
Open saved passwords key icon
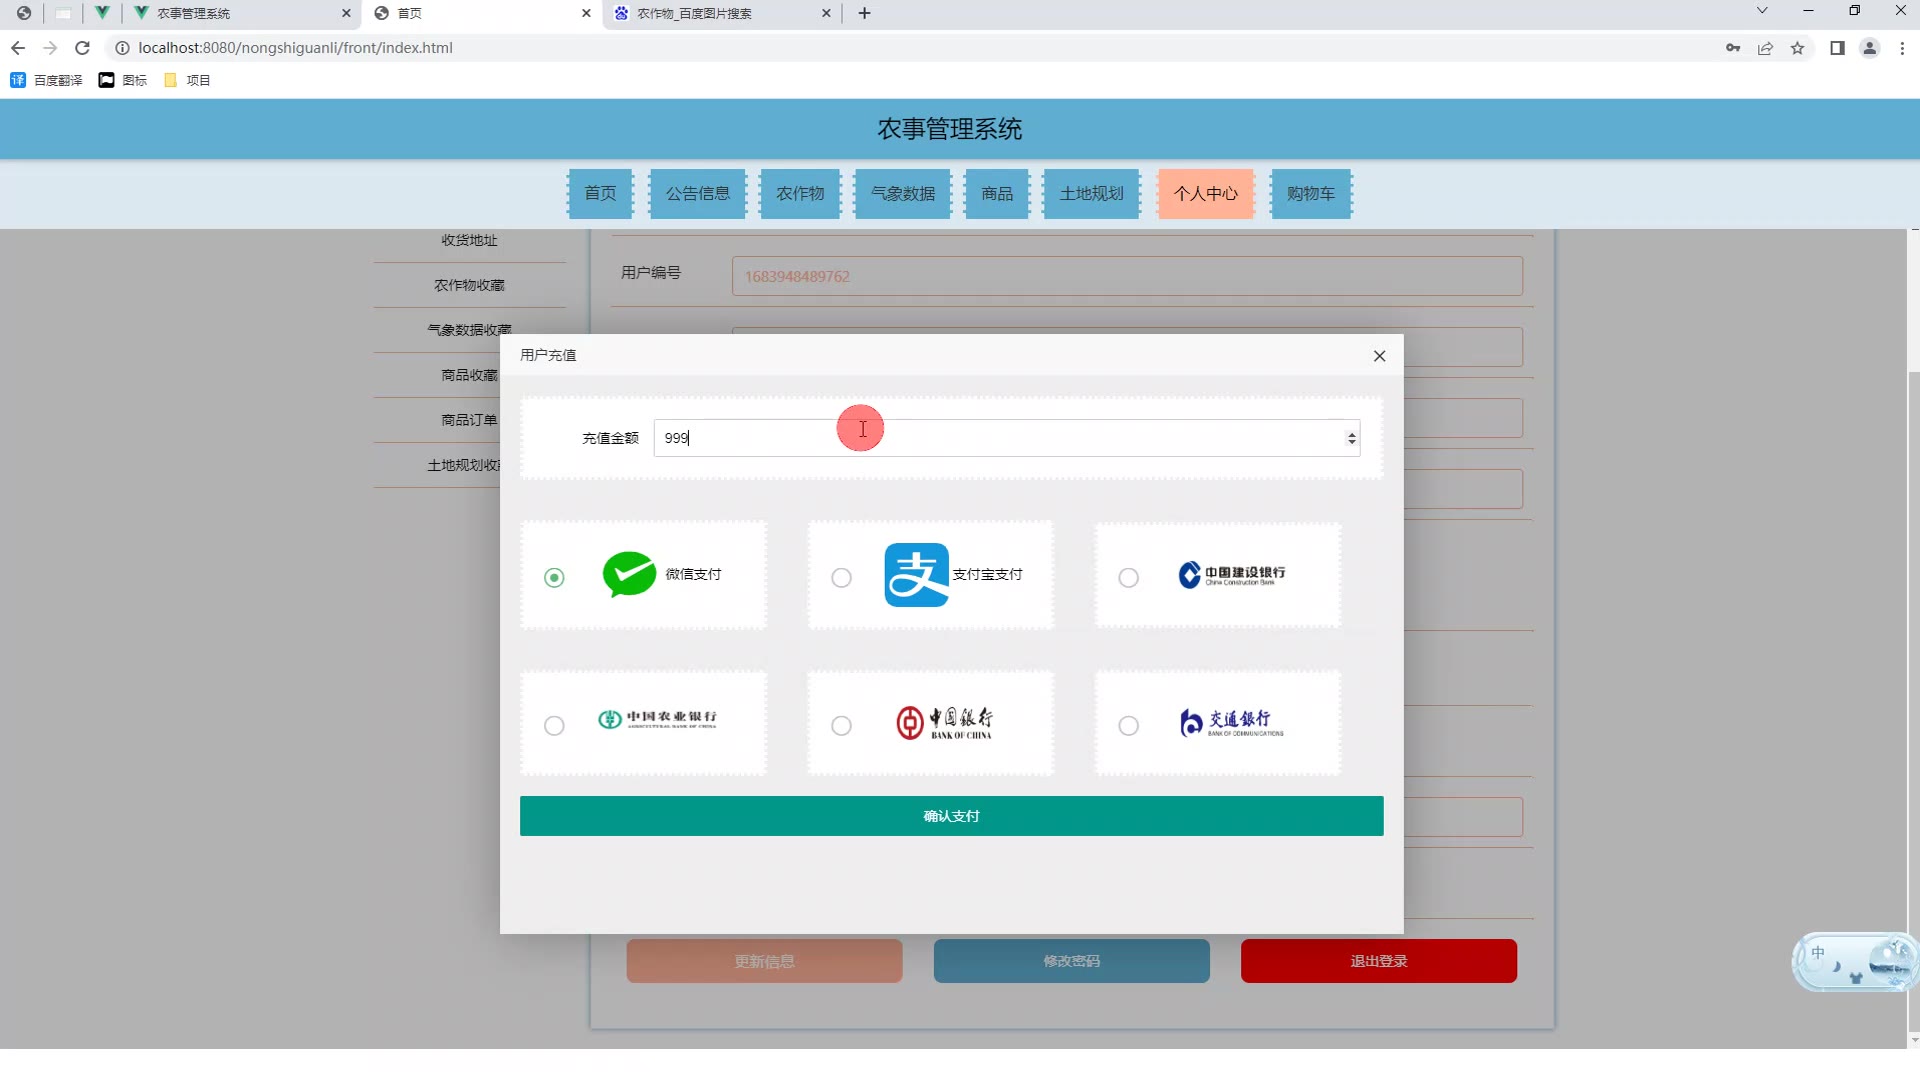point(1733,48)
